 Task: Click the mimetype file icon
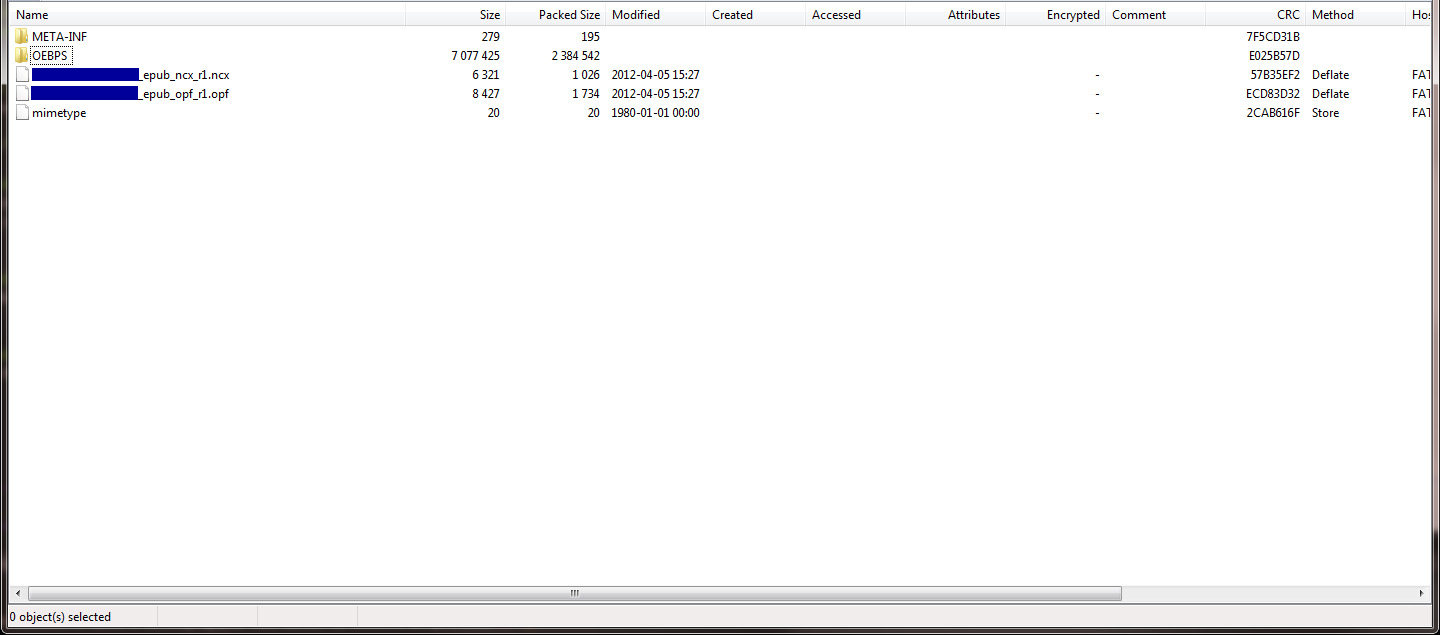(22, 113)
